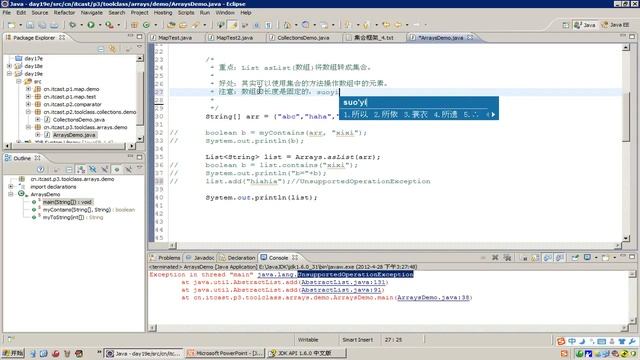Click Remove All Terminated Launches in Console
This screenshot has height=360, width=640.
(x=507, y=258)
